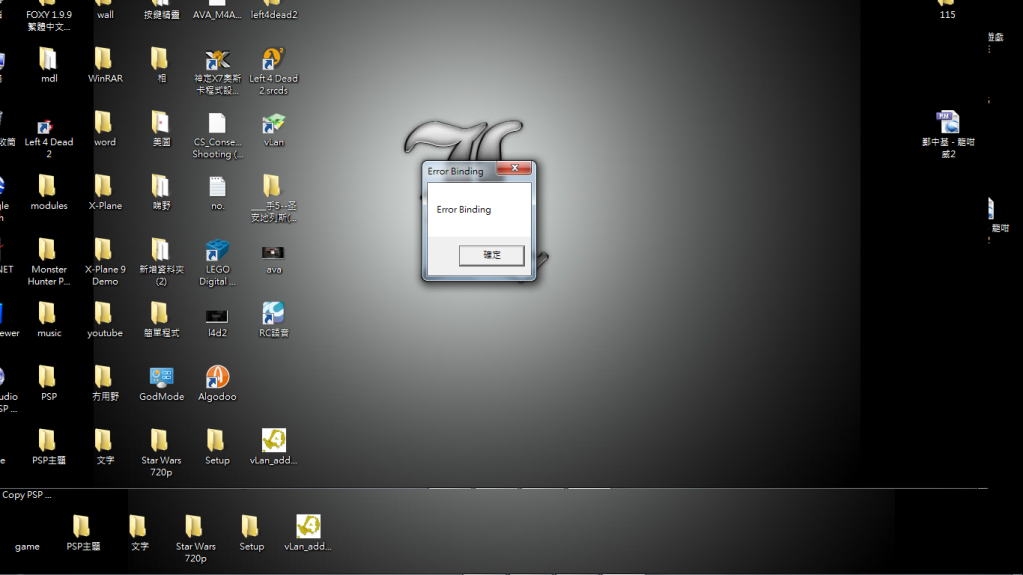Click the ava image file icon

pyautogui.click(x=273, y=252)
